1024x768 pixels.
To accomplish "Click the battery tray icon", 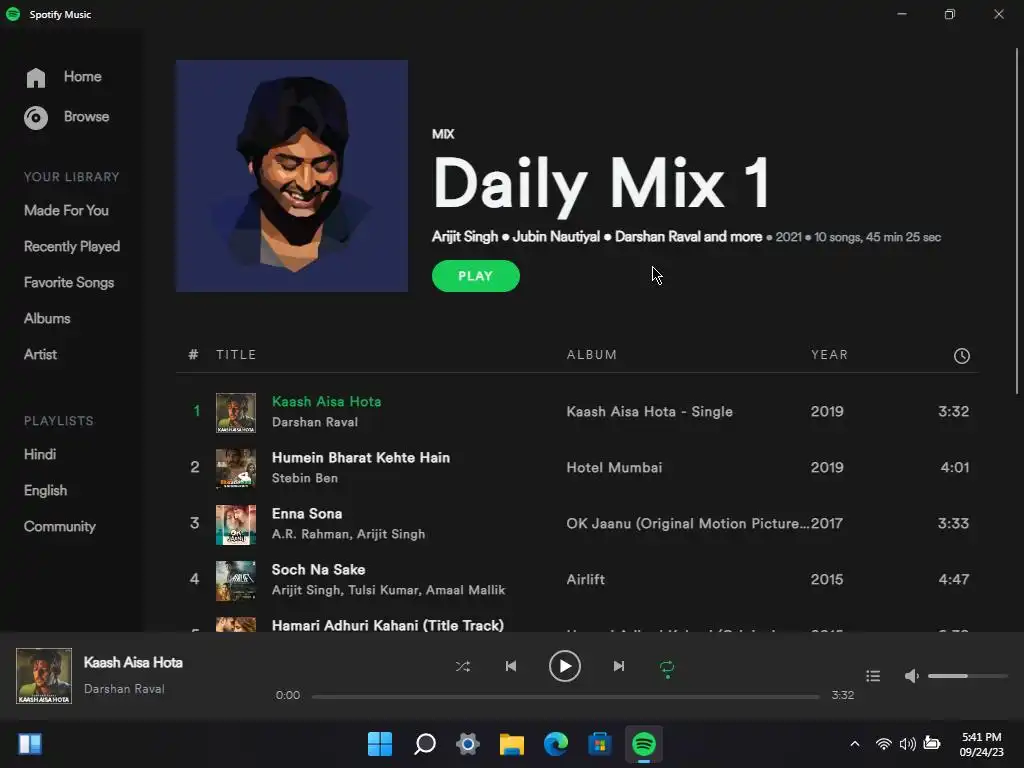I will (x=932, y=743).
